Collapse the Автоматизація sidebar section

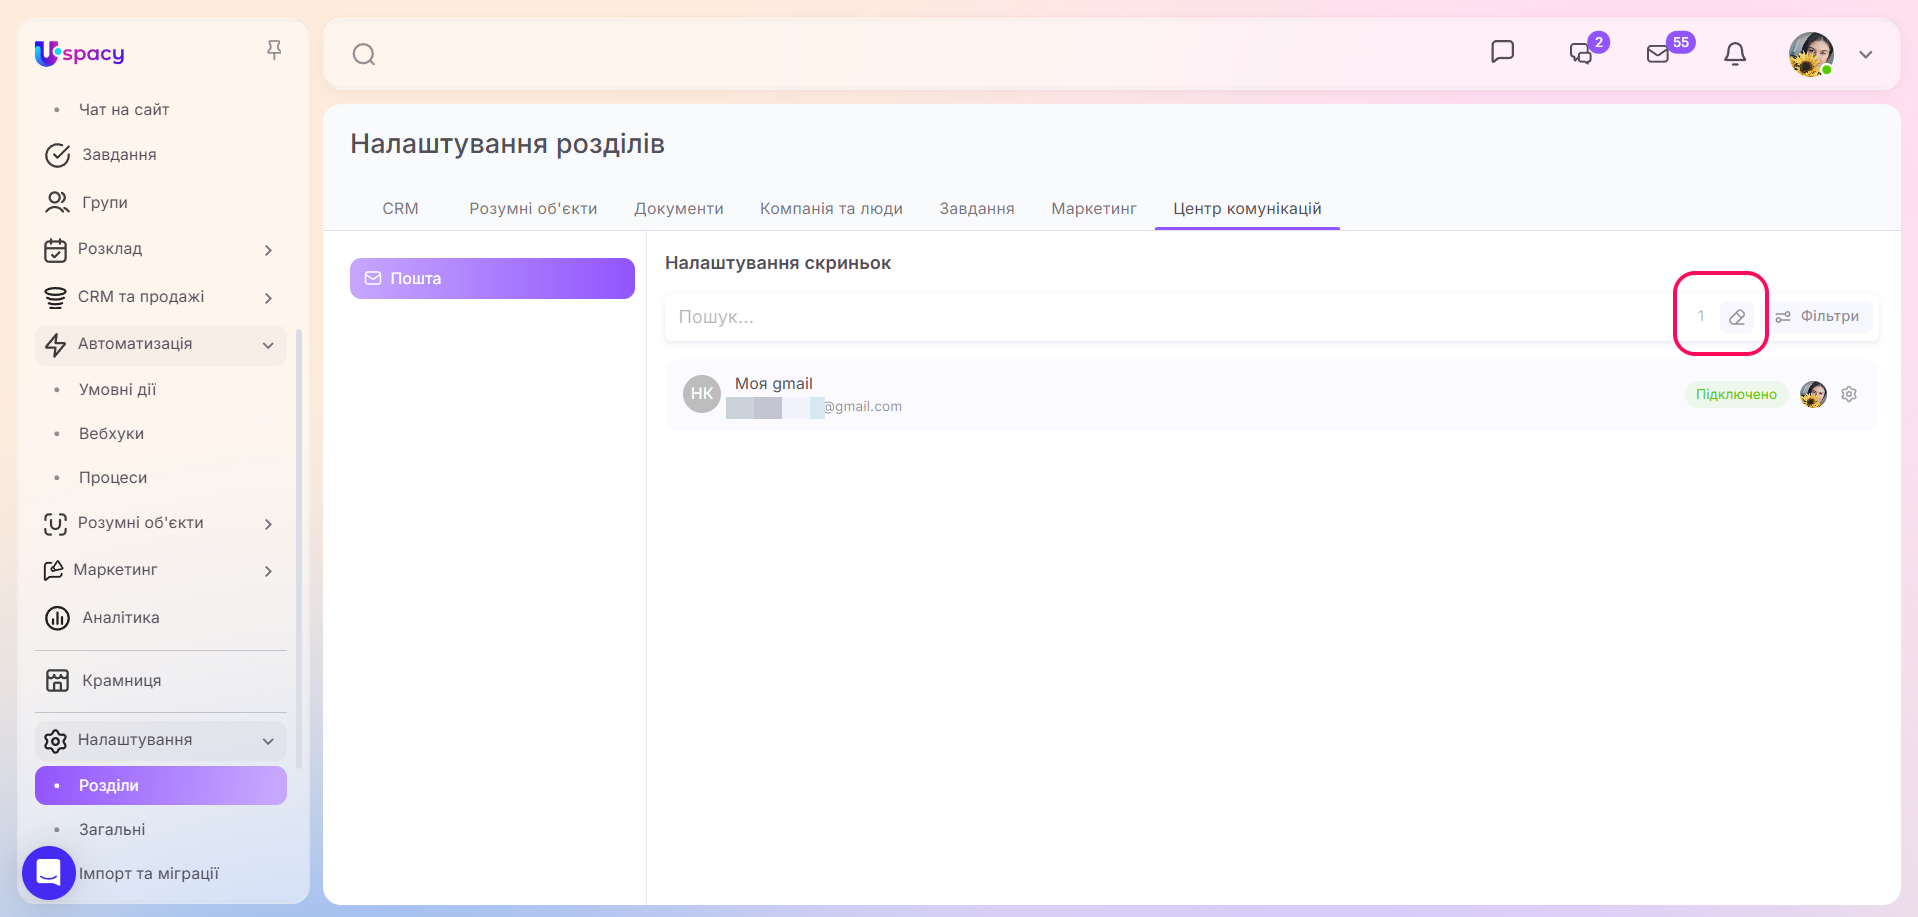(268, 345)
